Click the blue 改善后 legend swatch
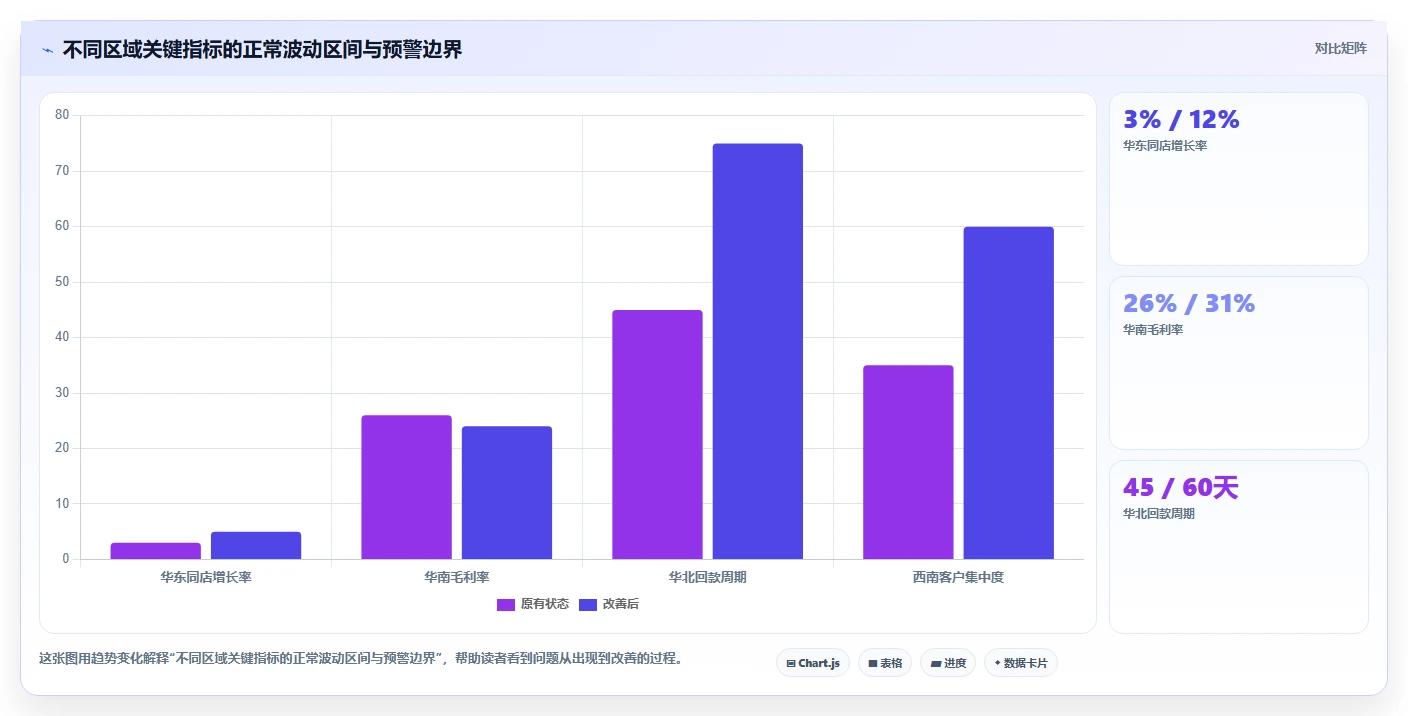The width and height of the screenshot is (1408, 716). (588, 604)
